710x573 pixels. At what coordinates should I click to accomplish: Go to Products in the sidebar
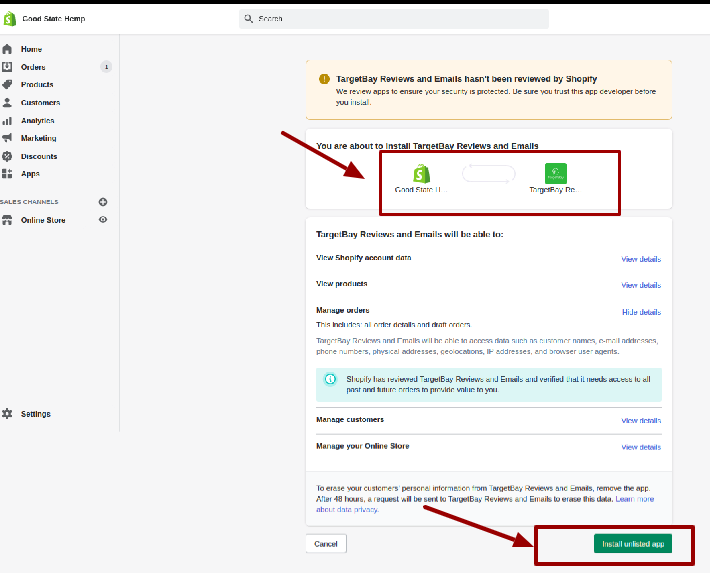(x=37, y=84)
